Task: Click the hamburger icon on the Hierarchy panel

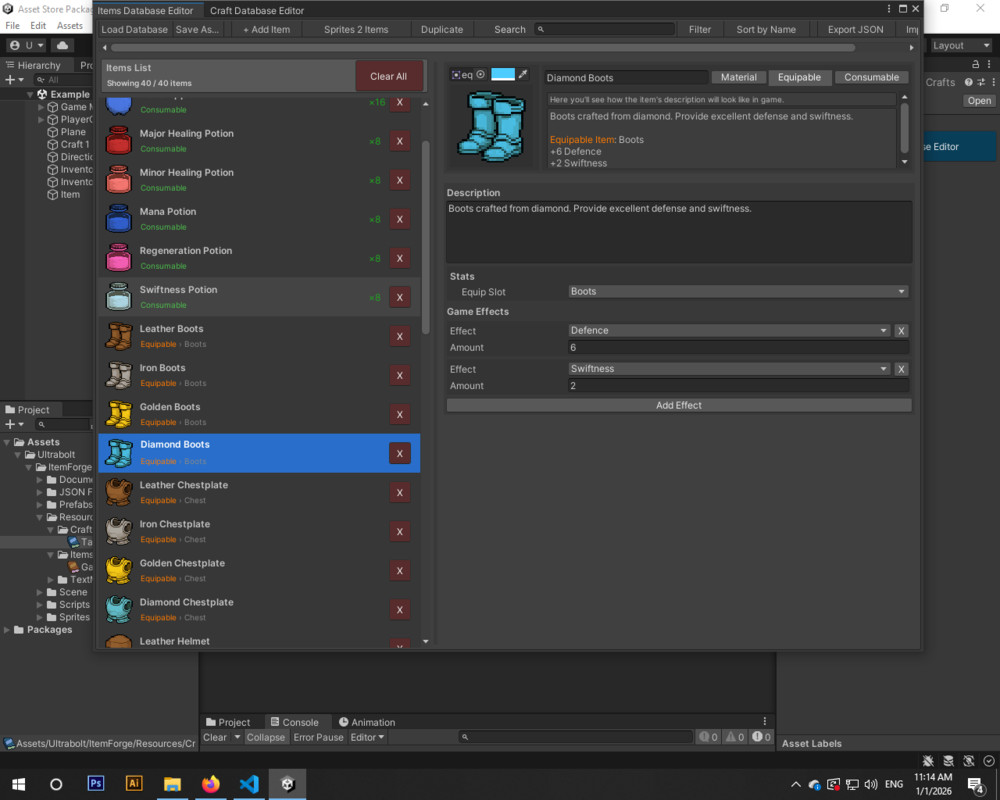Action: (x=10, y=64)
